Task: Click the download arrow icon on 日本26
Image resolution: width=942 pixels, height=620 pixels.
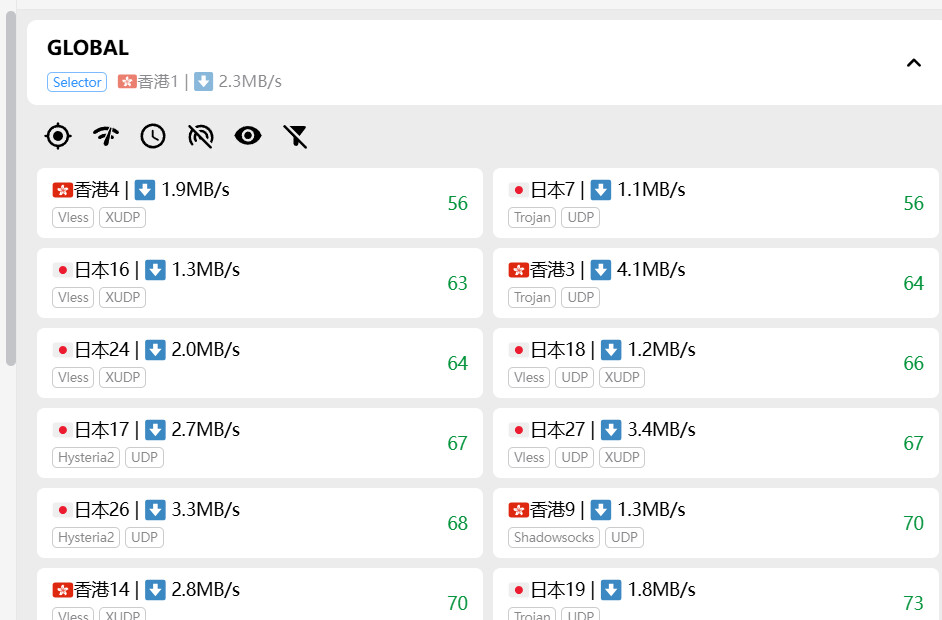Action: click(x=155, y=510)
